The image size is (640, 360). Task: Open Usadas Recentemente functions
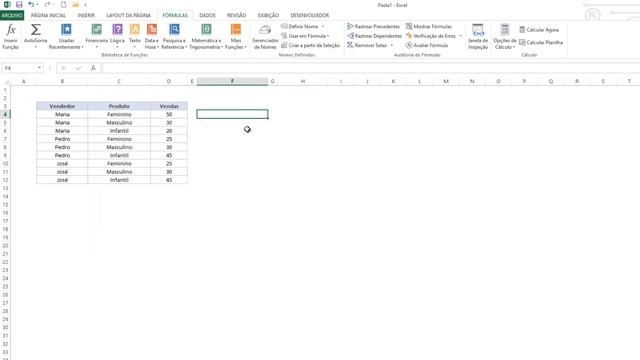pos(66,37)
